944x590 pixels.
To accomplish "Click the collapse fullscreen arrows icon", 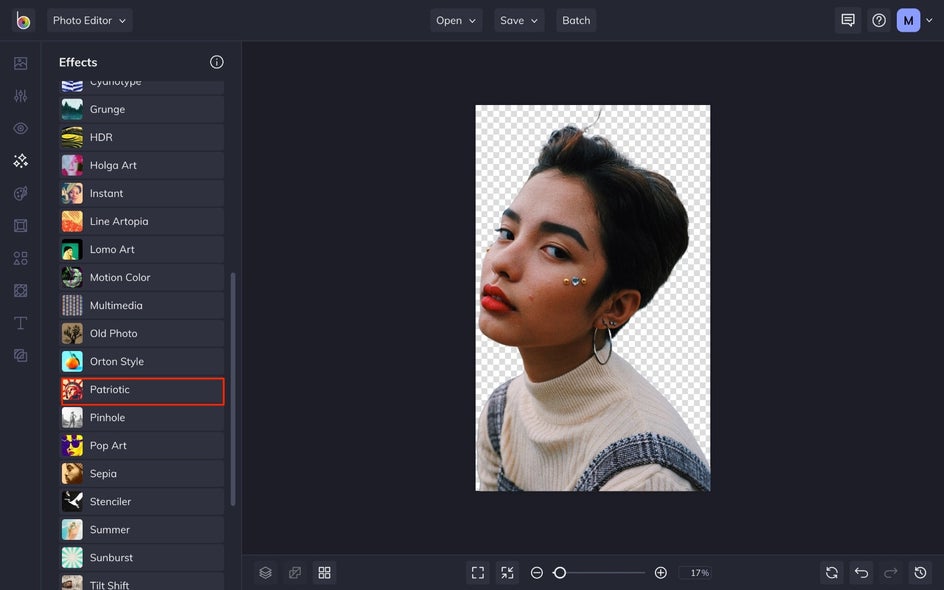I will point(508,573).
